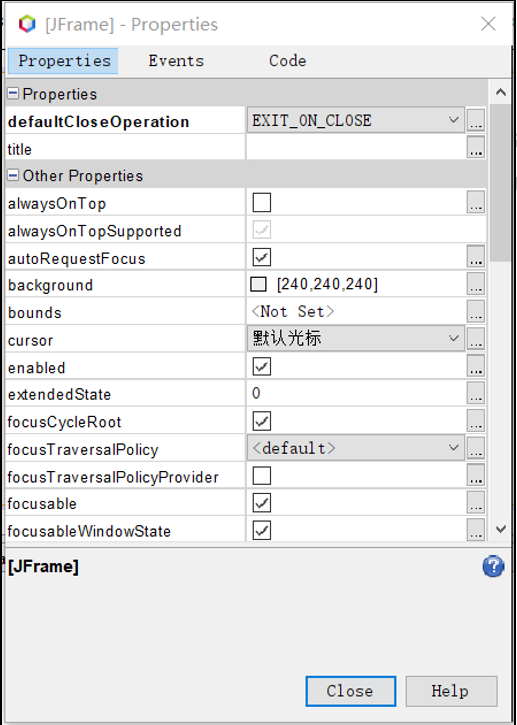Open the ellipsis editor for alwaysOnTop

click(x=476, y=203)
